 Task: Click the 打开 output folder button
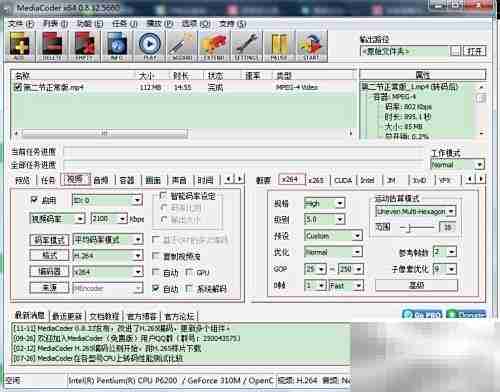(474, 51)
